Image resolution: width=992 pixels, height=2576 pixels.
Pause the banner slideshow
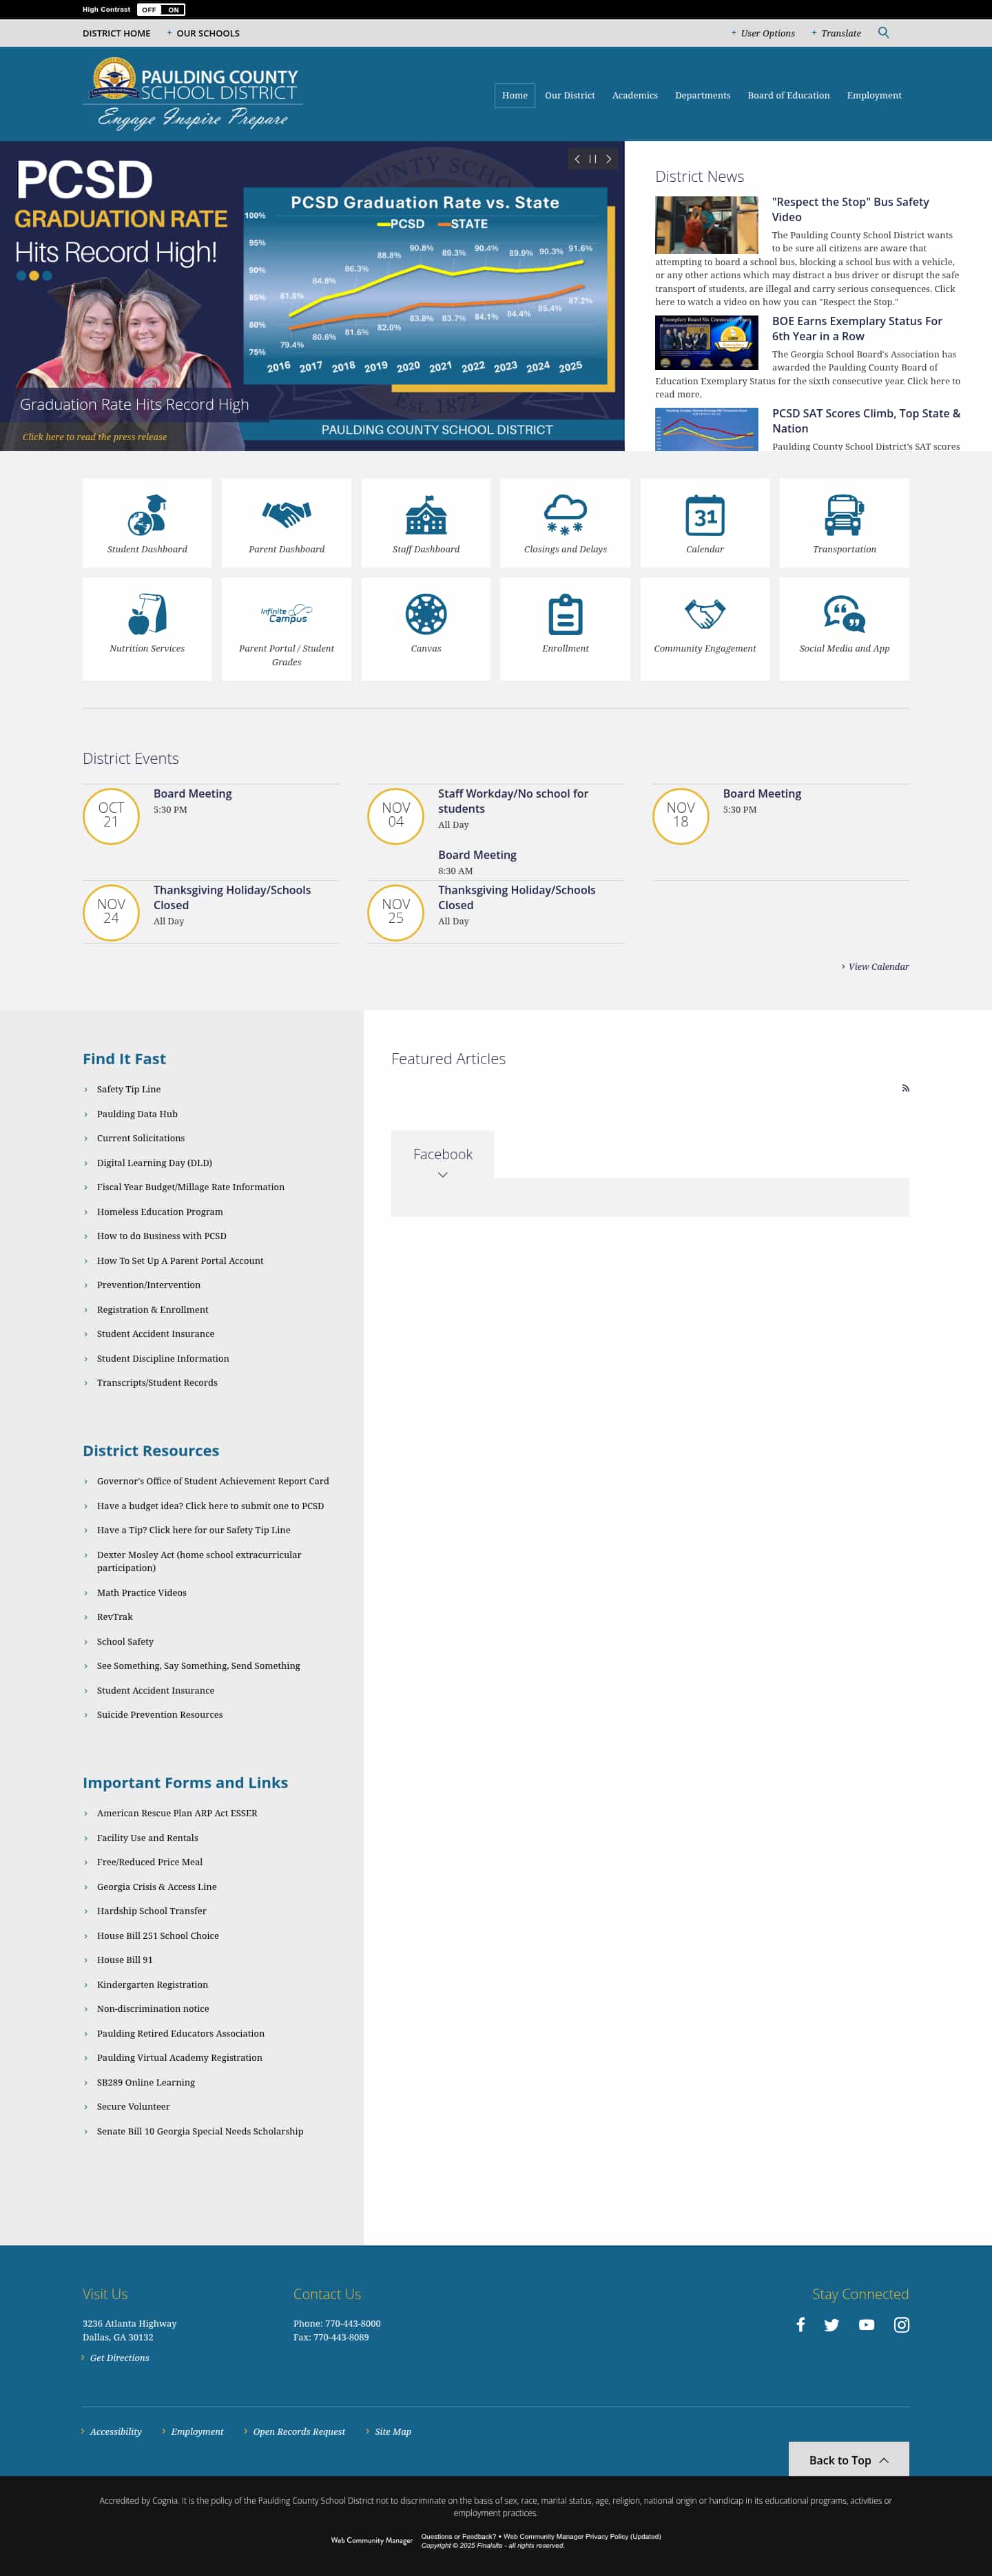point(593,159)
